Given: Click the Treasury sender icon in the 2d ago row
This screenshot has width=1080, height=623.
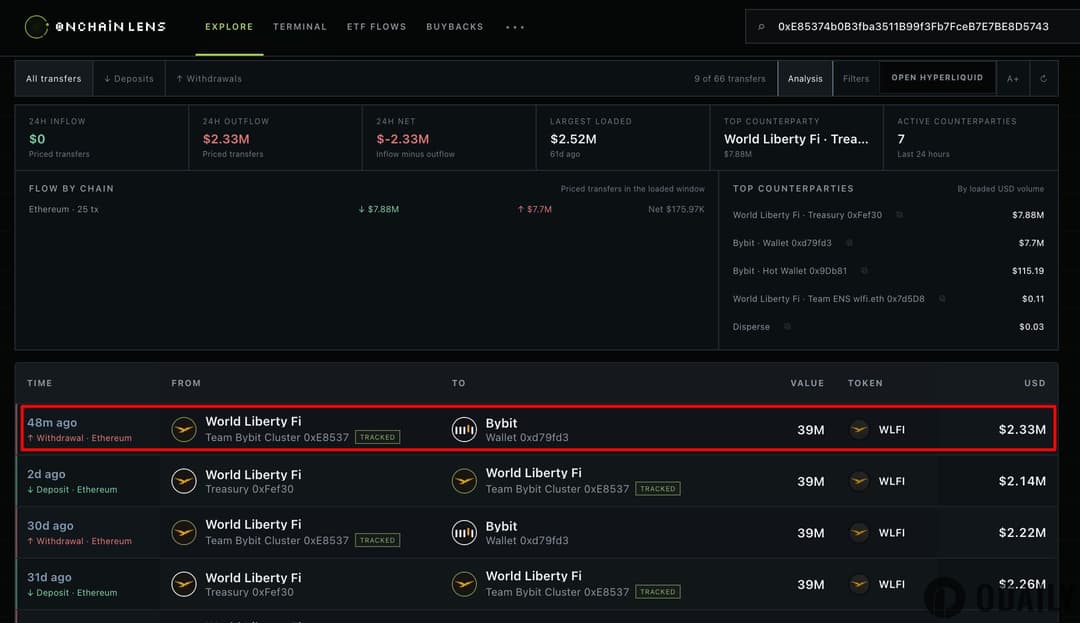Looking at the screenshot, I should 184,481.
